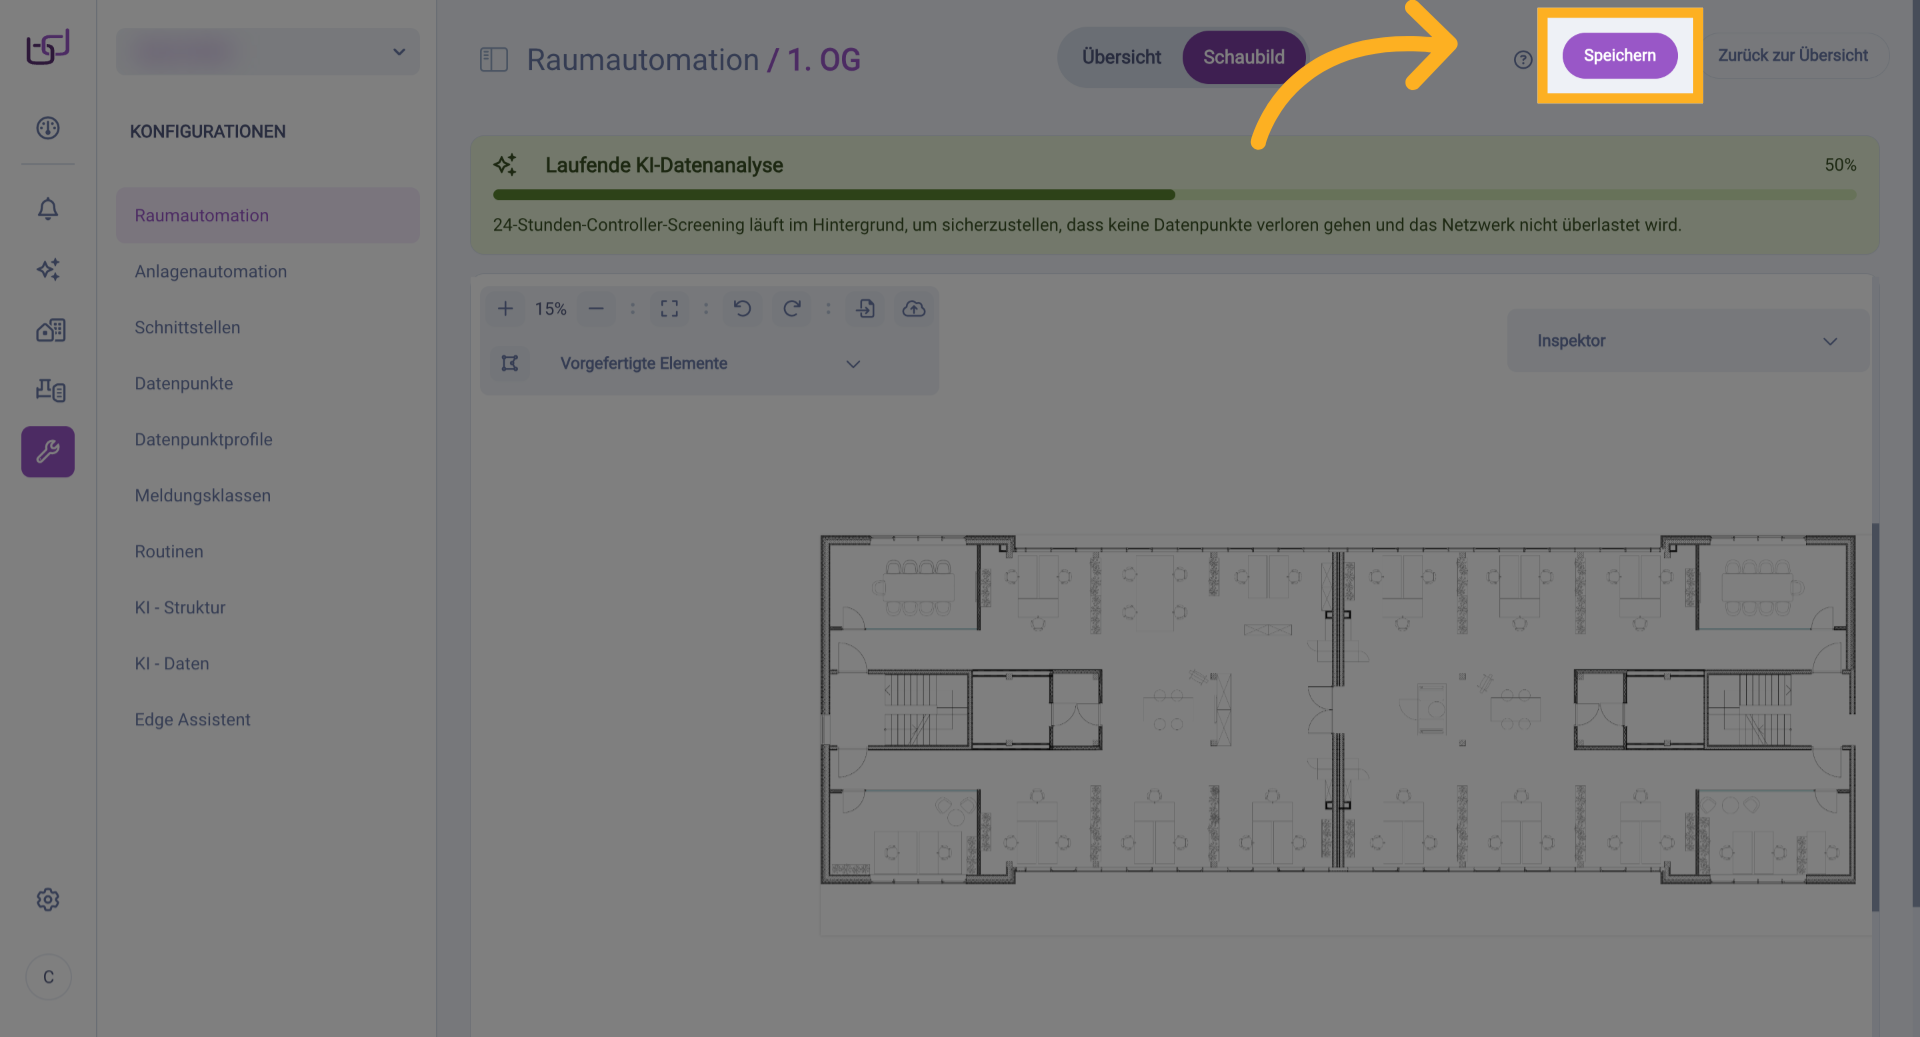Click Zurück zur Übersicht button
Screen dimensions: 1920x1037
click(1792, 56)
